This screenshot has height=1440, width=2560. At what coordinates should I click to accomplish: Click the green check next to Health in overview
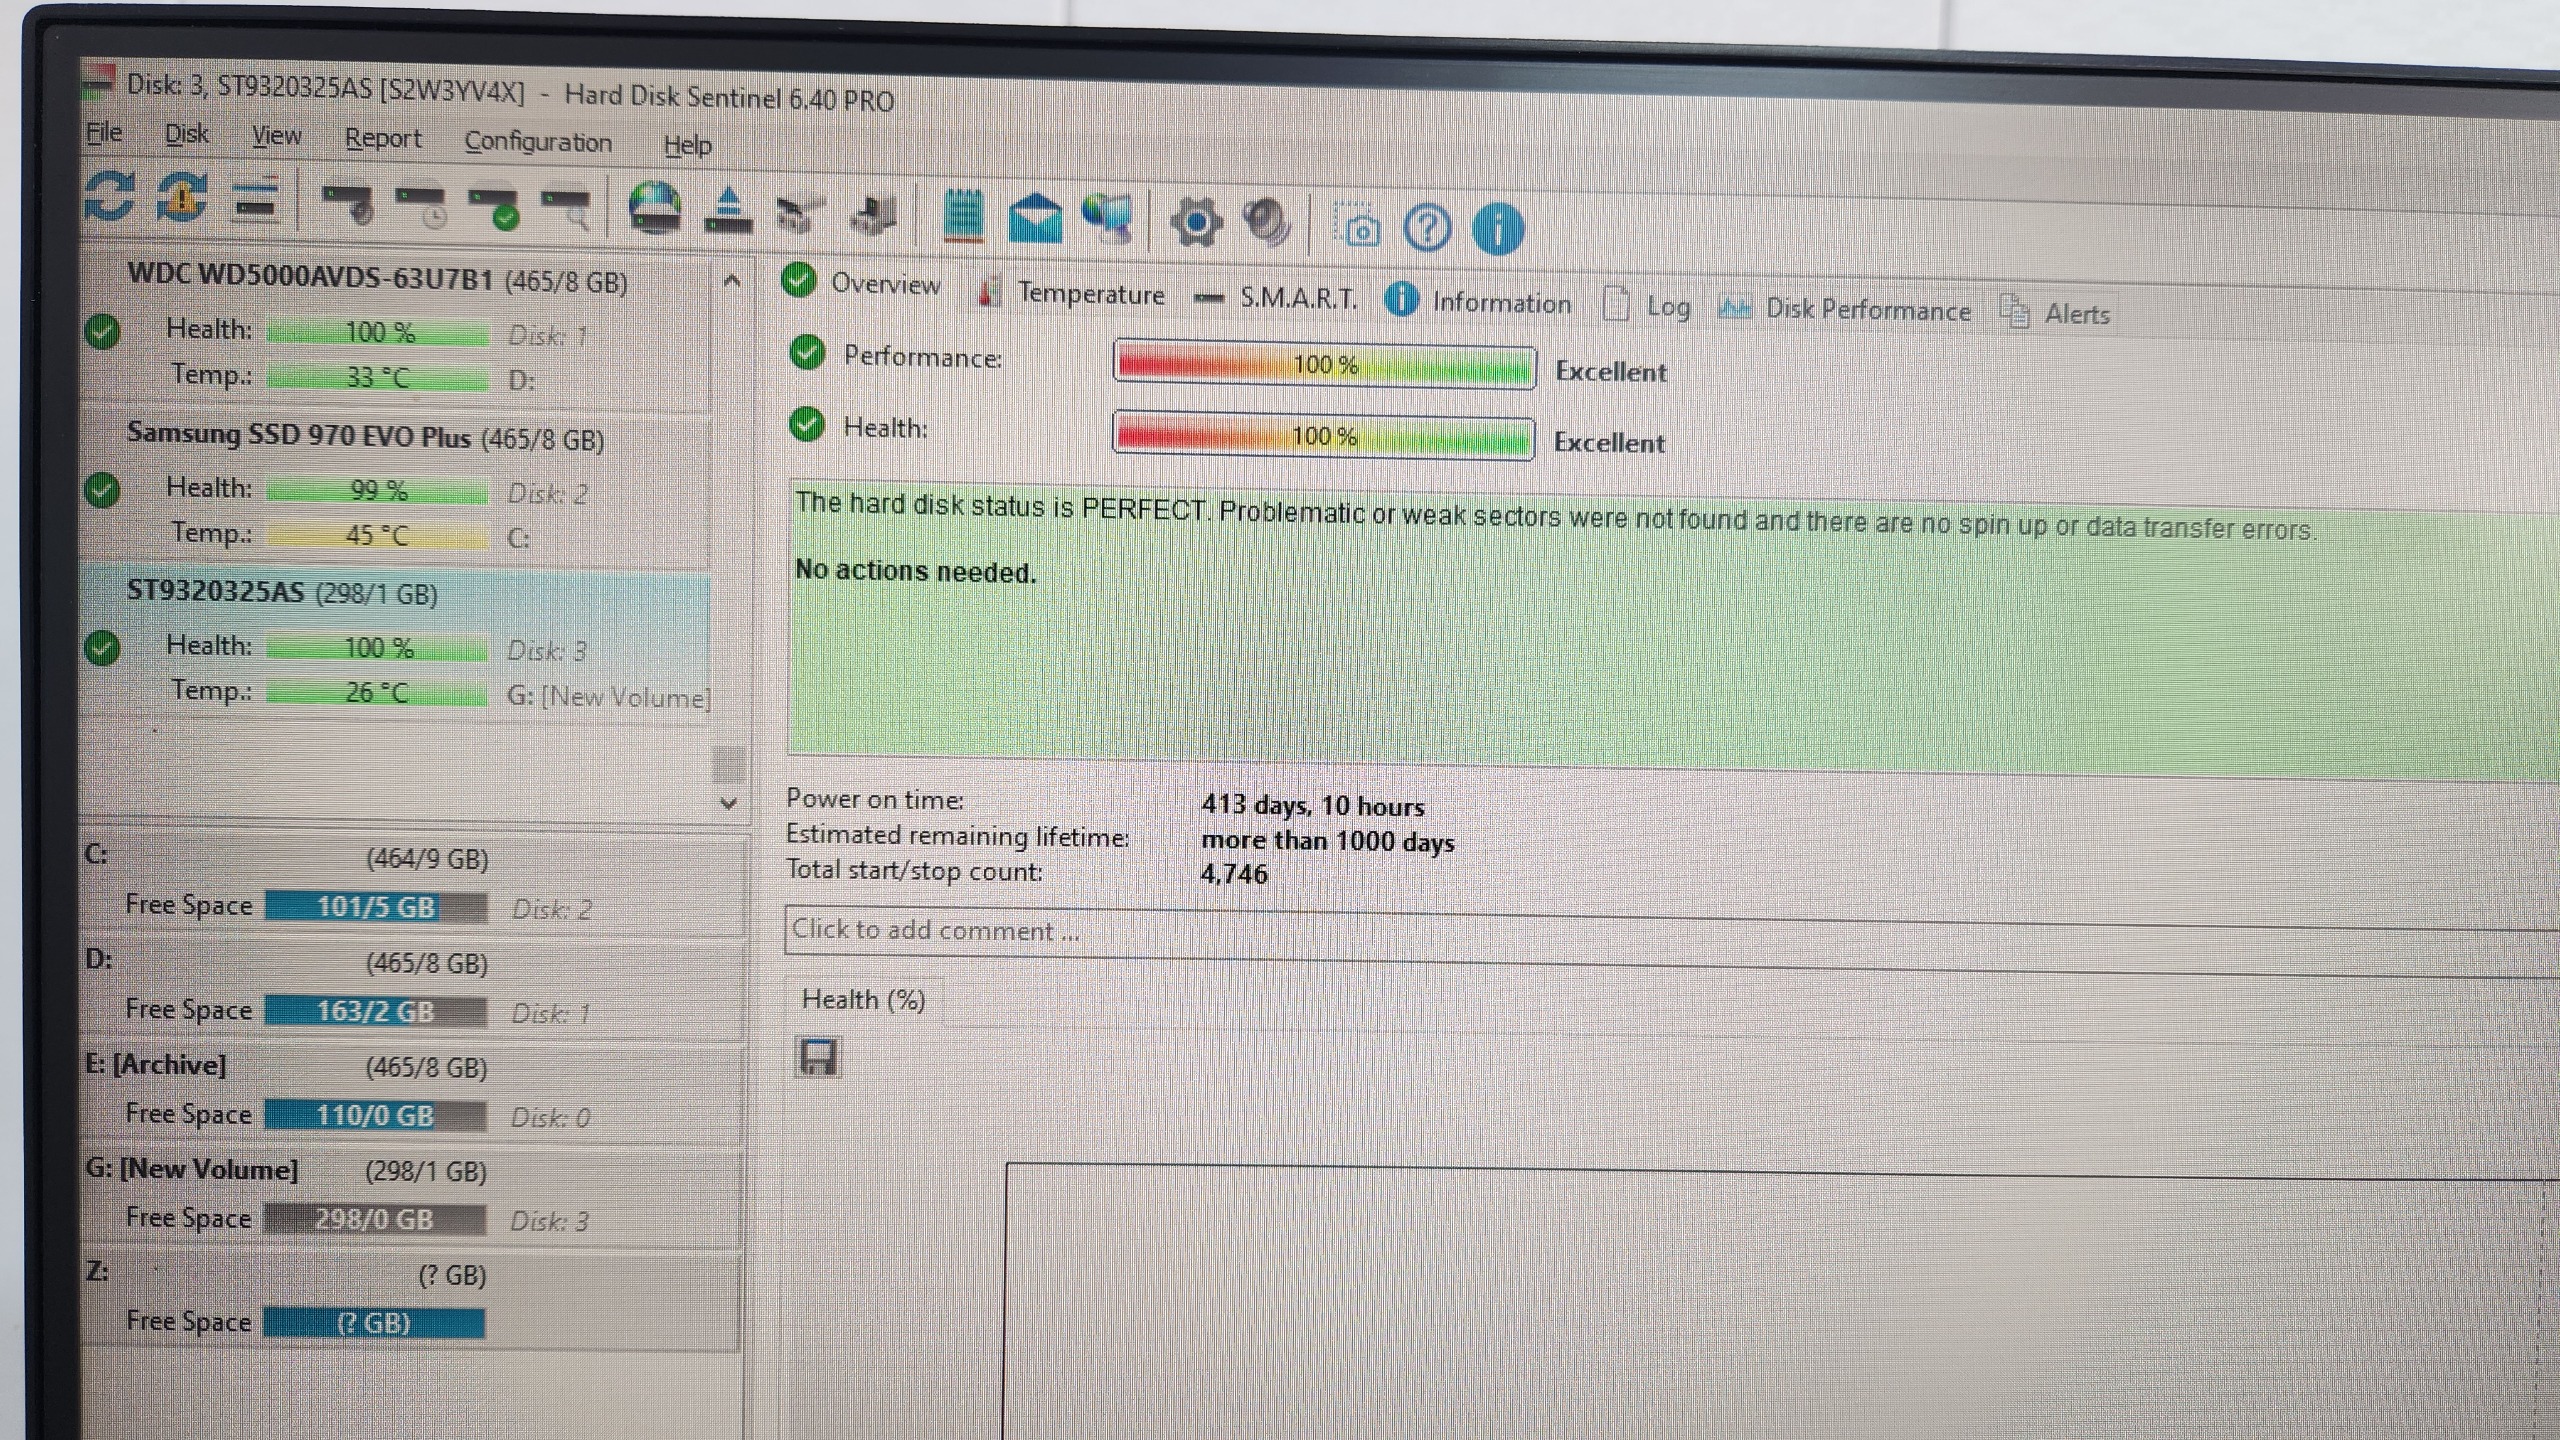click(x=806, y=424)
